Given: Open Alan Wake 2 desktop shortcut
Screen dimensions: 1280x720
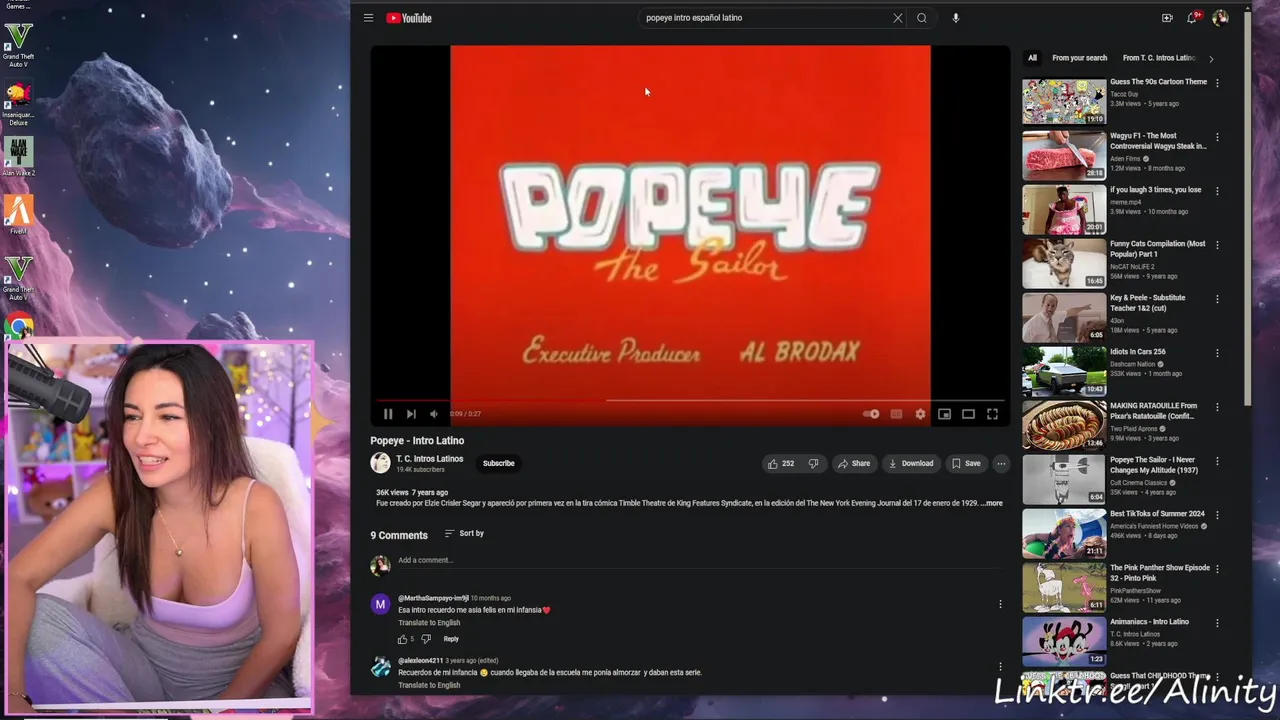Looking at the screenshot, I should click(18, 157).
